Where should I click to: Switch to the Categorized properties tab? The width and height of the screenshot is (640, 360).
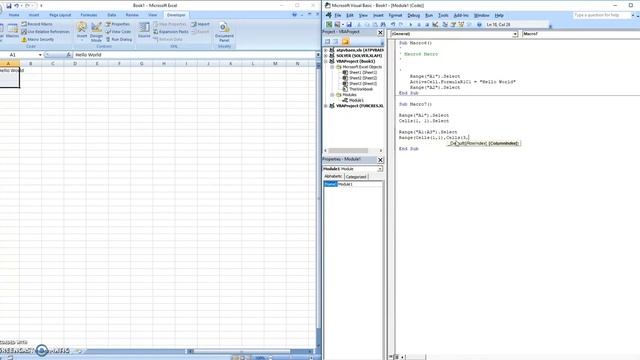(356, 177)
